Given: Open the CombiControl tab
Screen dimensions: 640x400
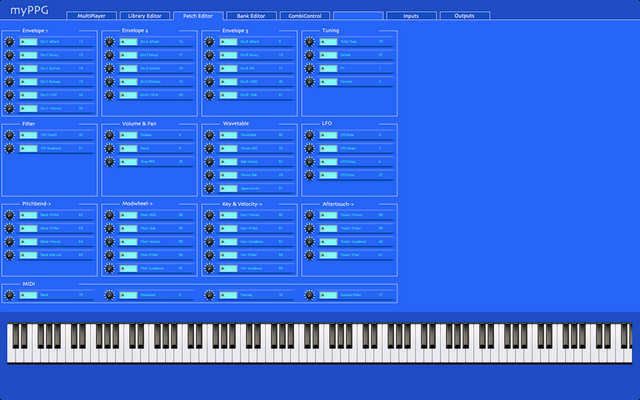Looking at the screenshot, I should [304, 16].
